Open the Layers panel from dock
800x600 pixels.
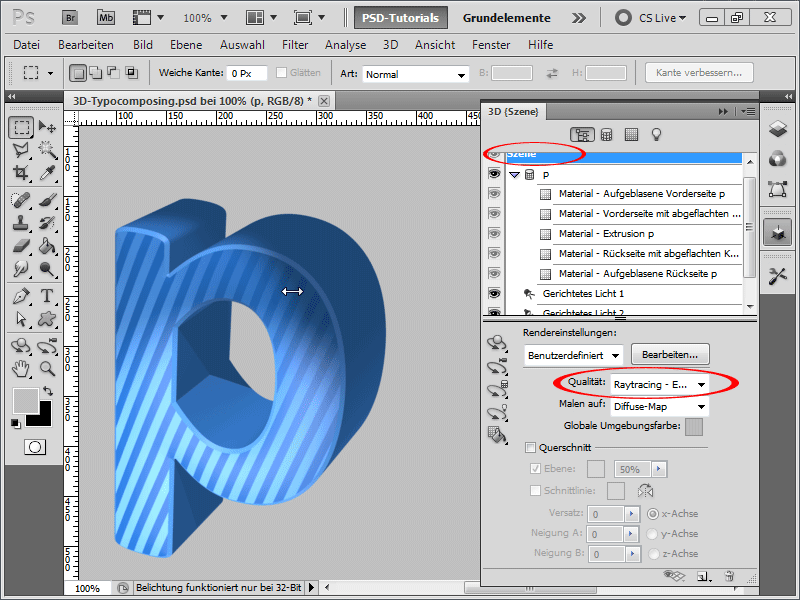(x=778, y=129)
